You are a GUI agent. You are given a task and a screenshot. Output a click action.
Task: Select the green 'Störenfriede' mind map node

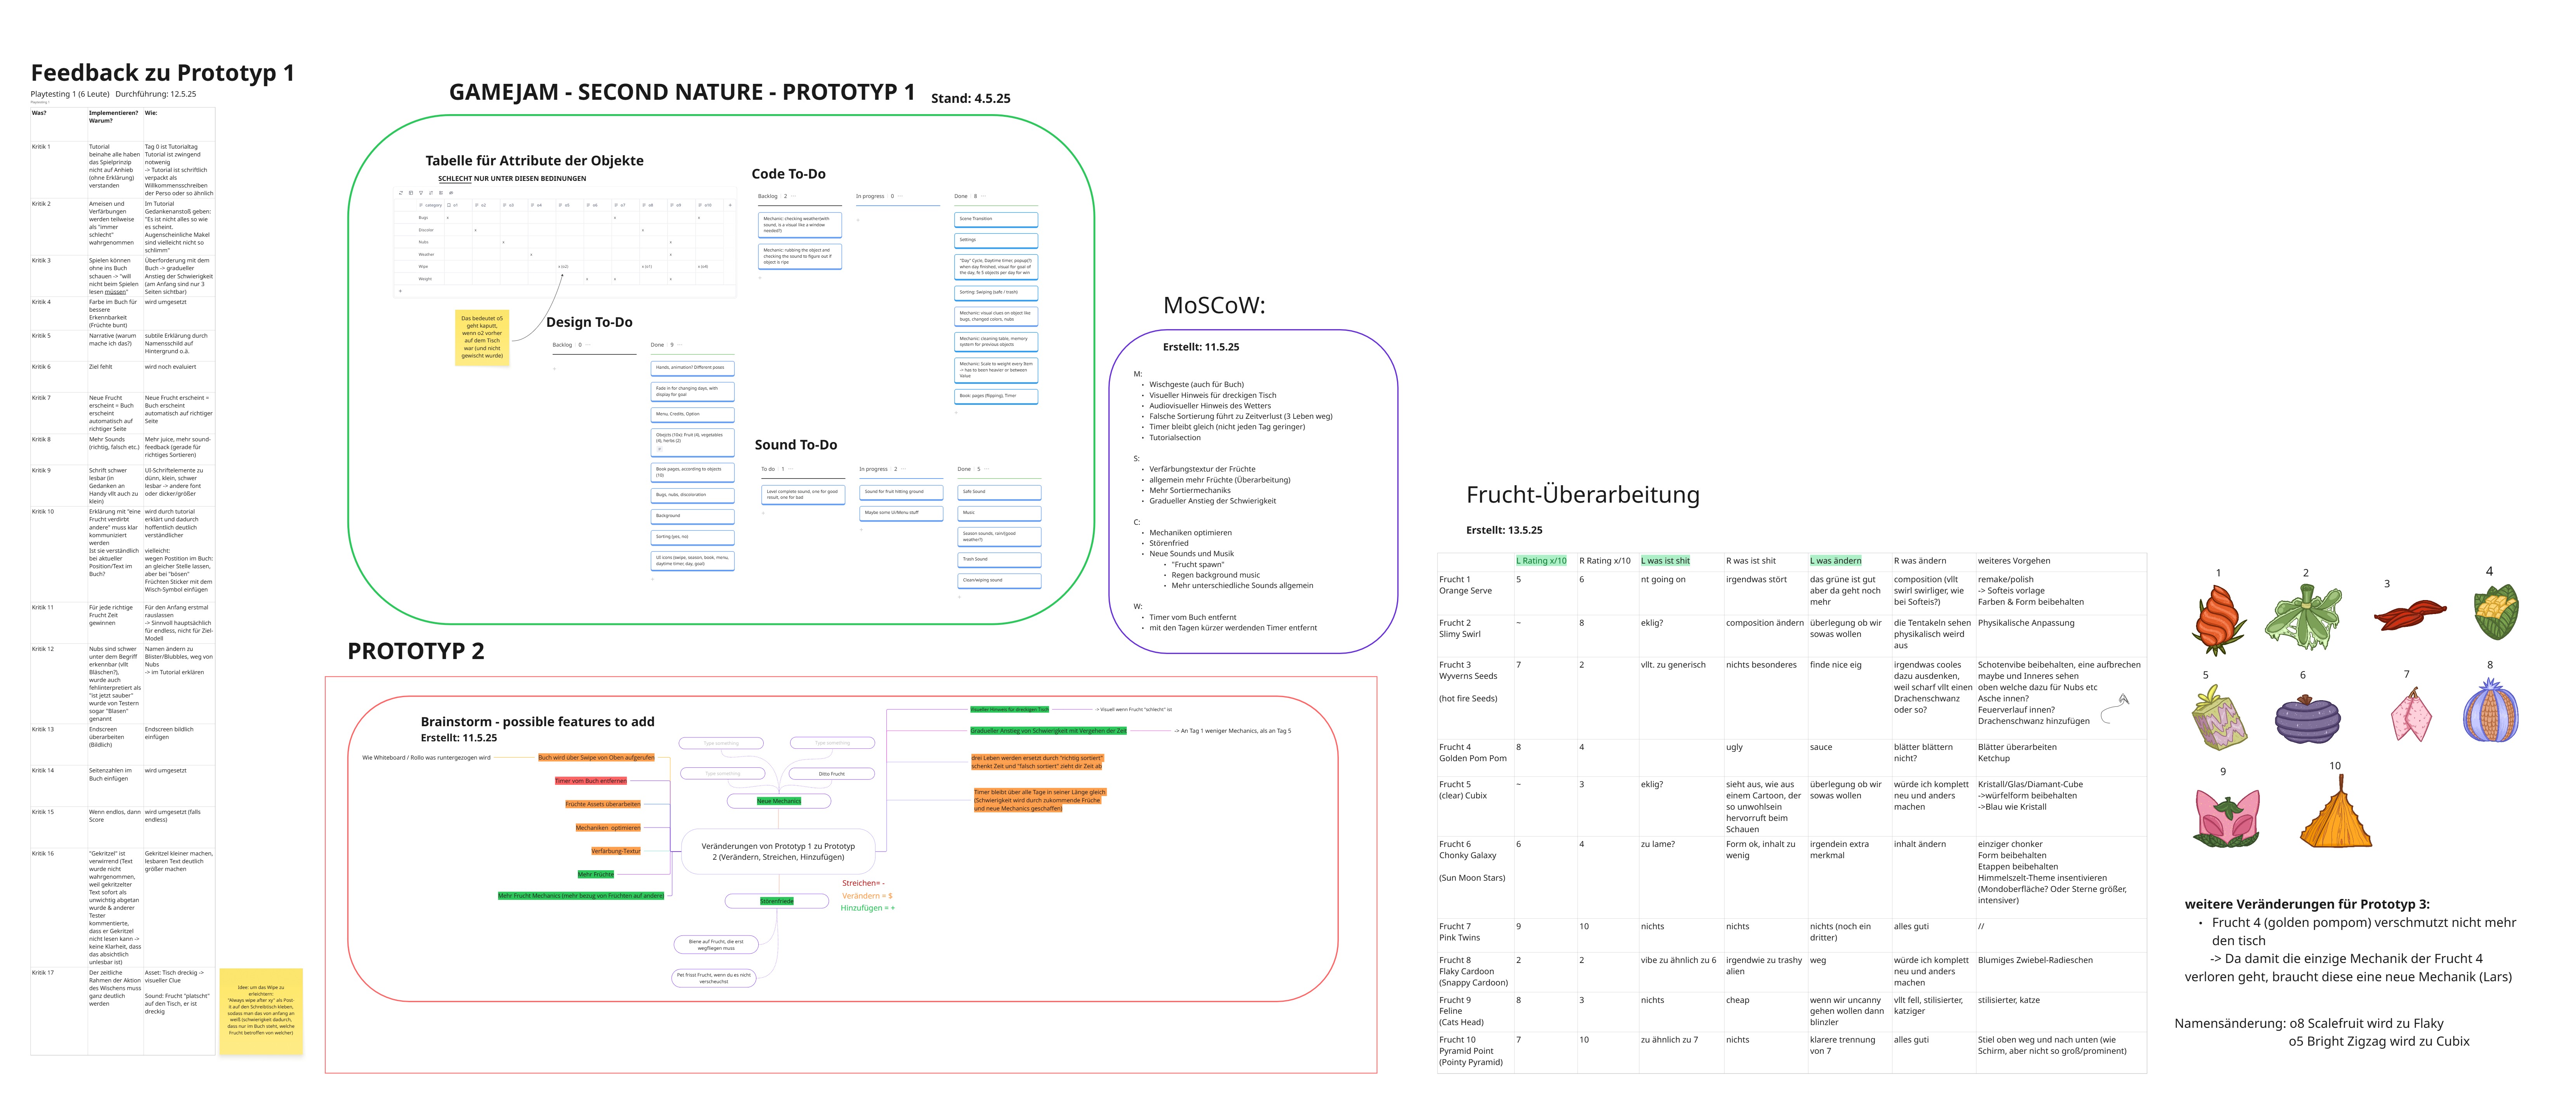tap(777, 901)
